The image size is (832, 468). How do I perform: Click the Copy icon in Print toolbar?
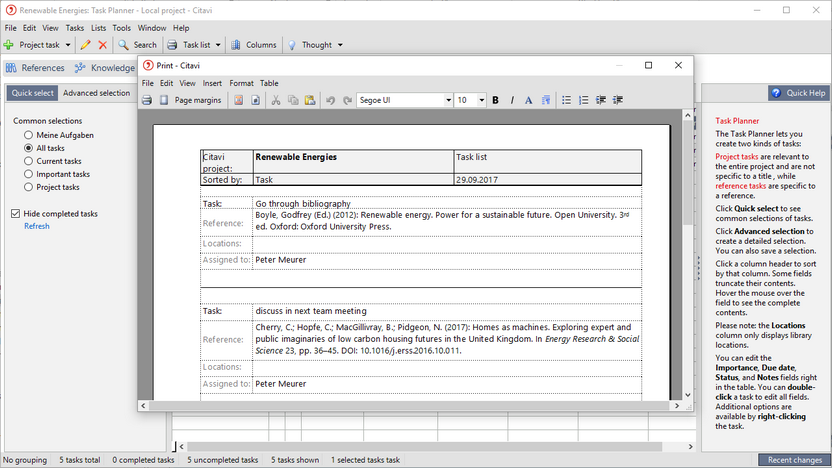pos(293,100)
